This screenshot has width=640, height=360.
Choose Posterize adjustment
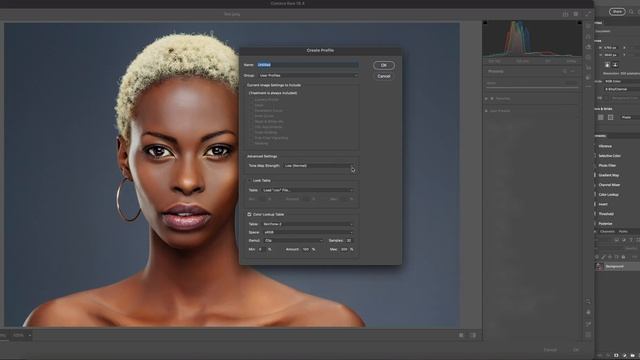pos(605,224)
